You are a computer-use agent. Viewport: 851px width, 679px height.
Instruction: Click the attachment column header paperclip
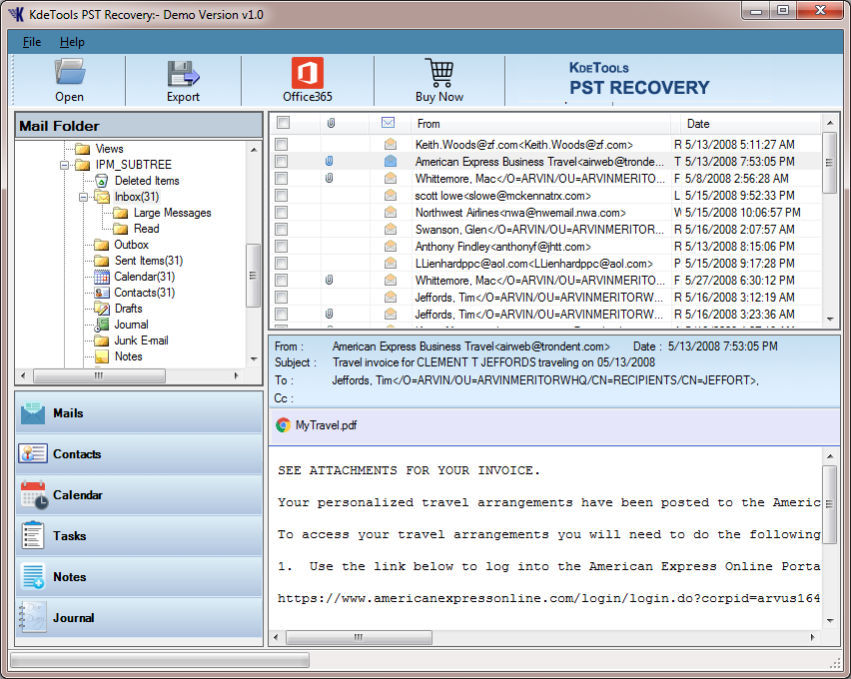(x=331, y=123)
